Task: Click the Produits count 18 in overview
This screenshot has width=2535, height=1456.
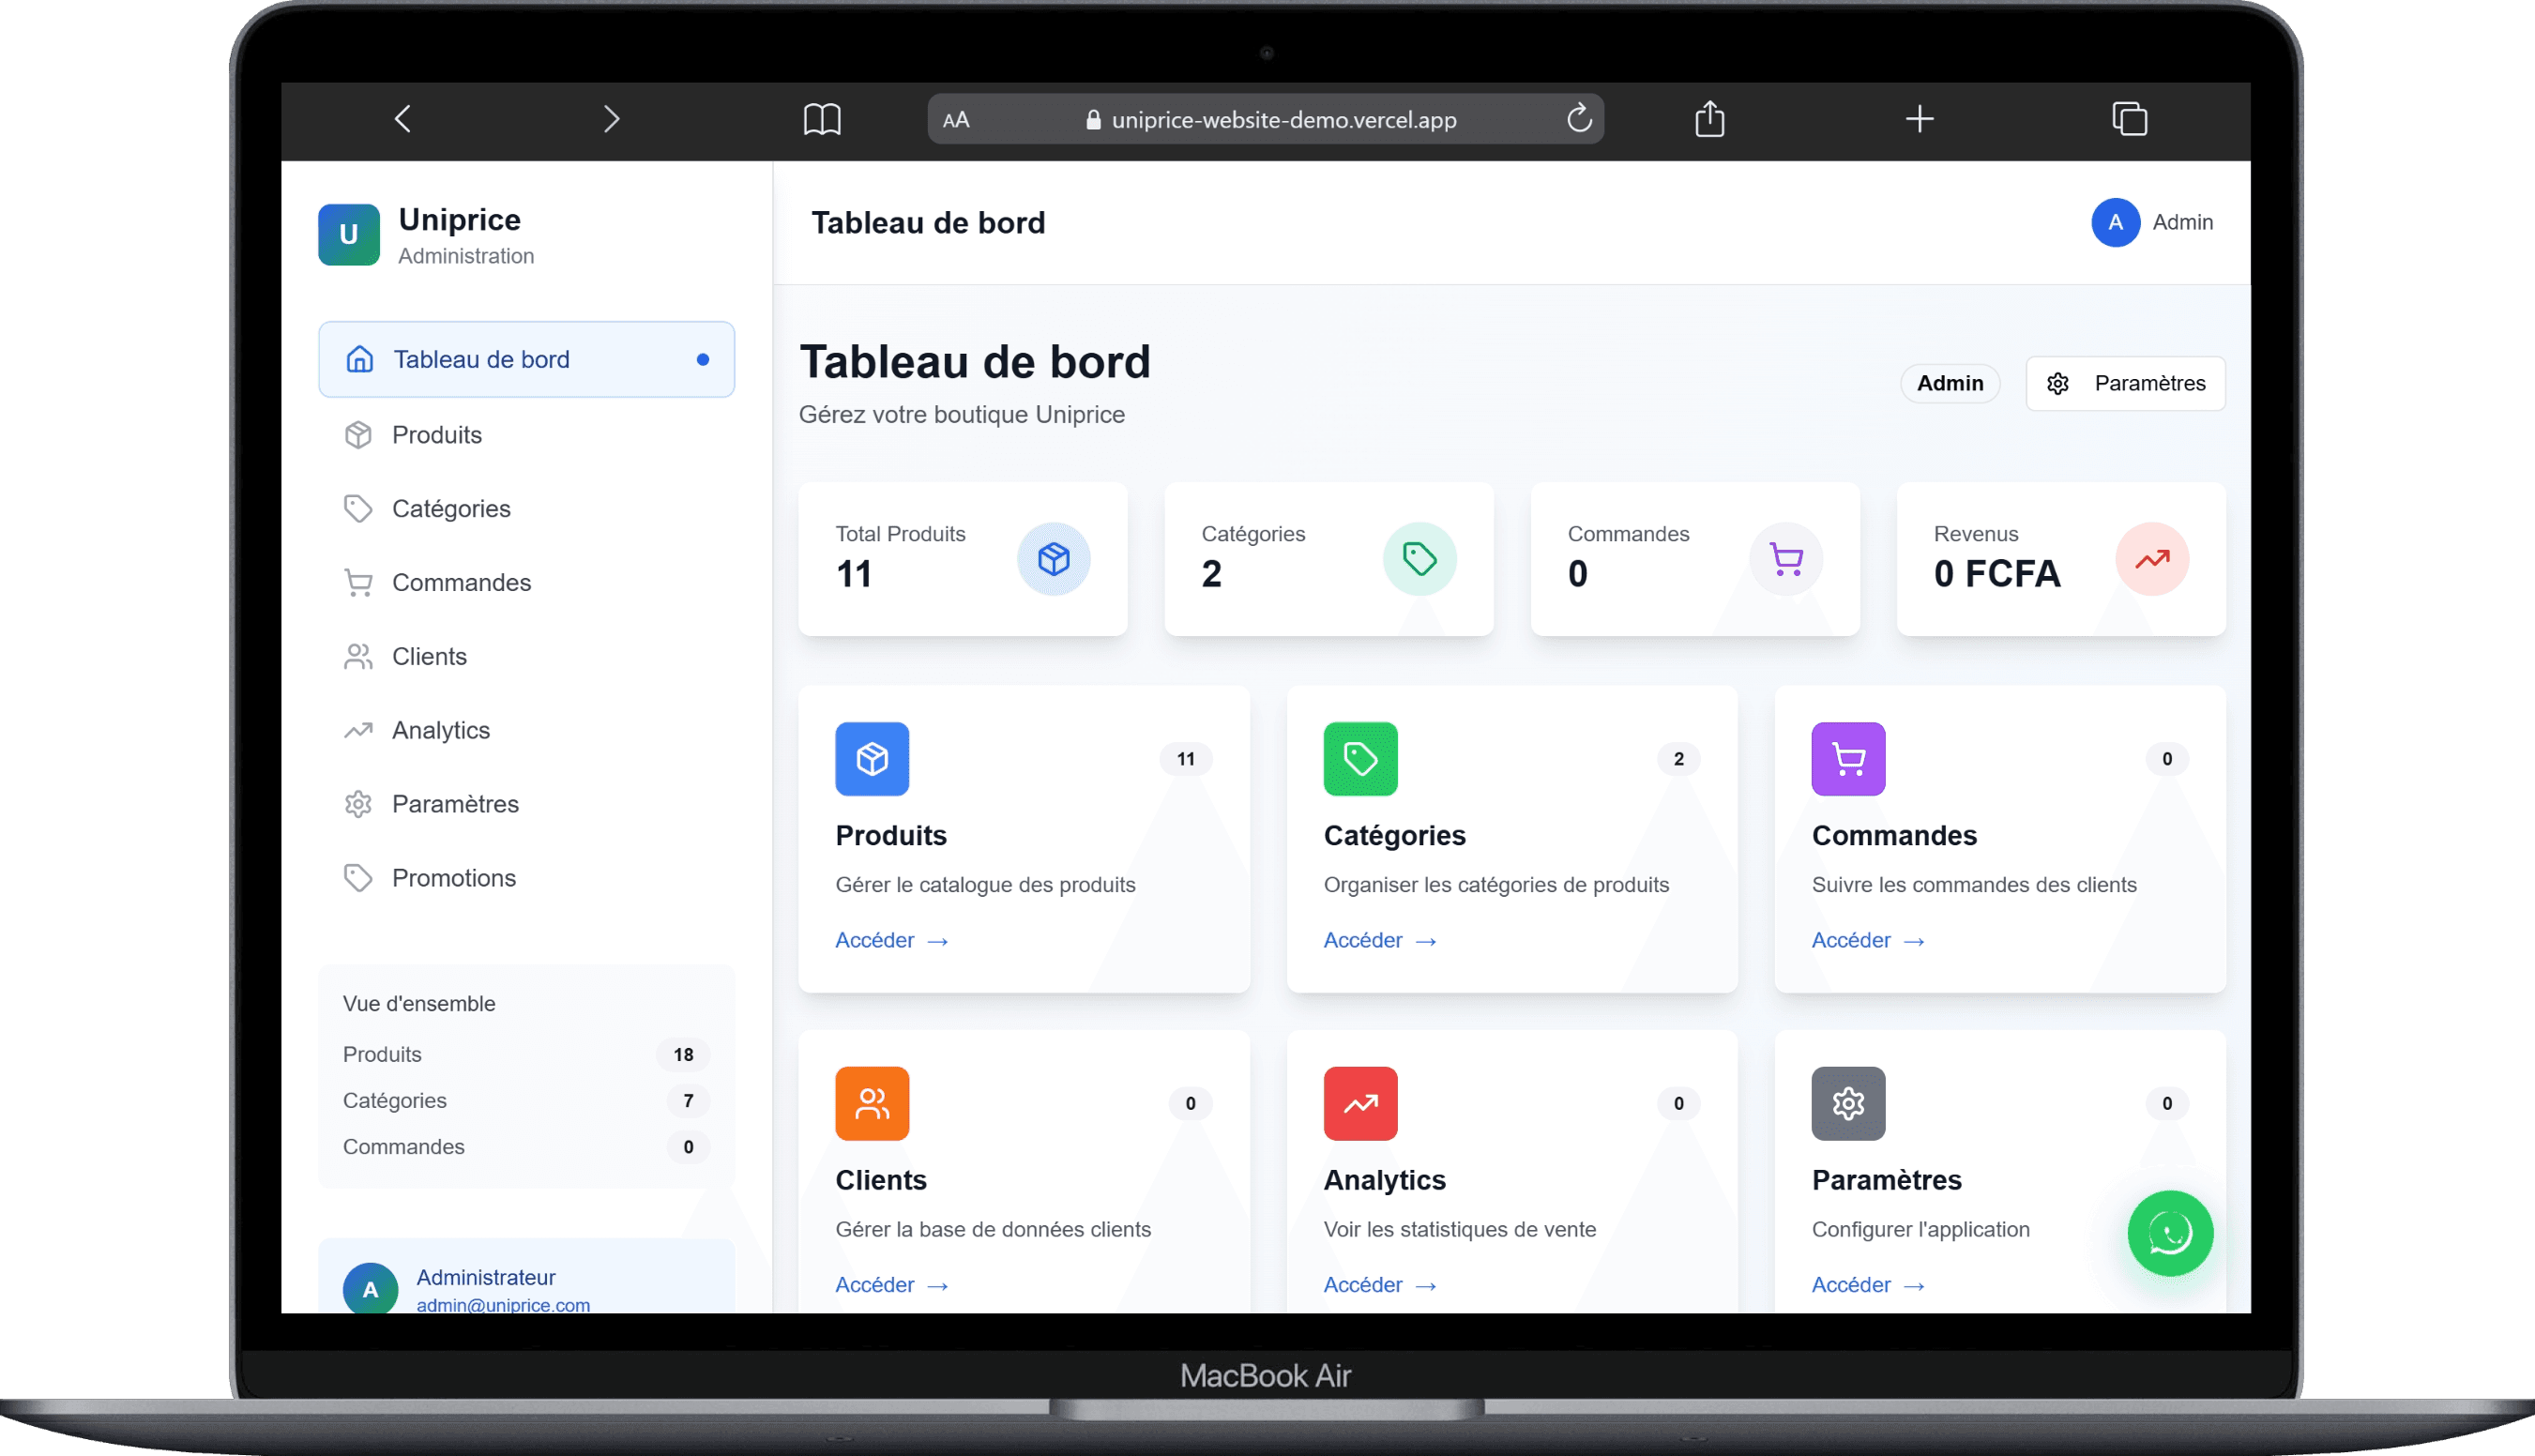Action: click(683, 1055)
